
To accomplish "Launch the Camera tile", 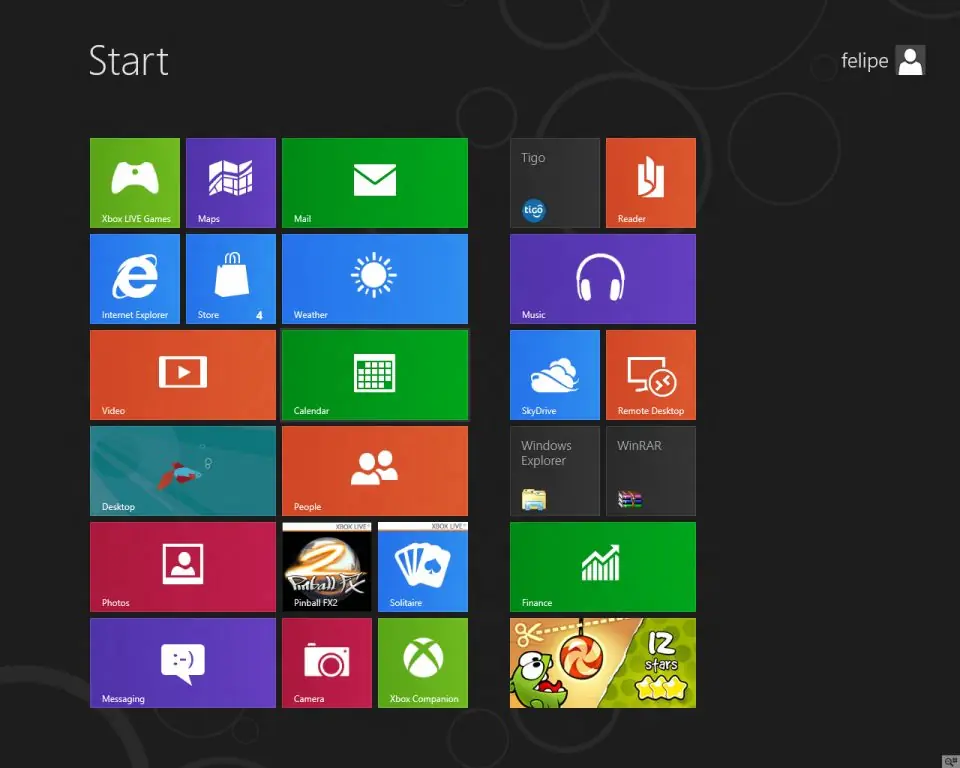I will (x=327, y=663).
